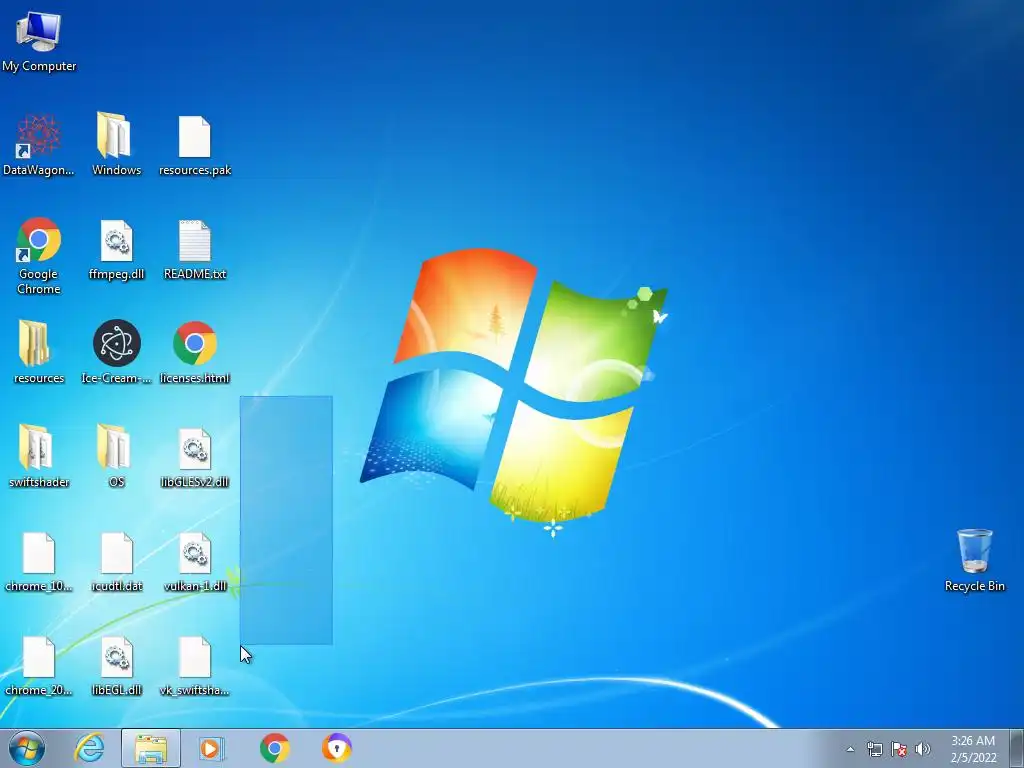1024x768 pixels.
Task: Show hidden system tray icons
Action: (x=850, y=749)
